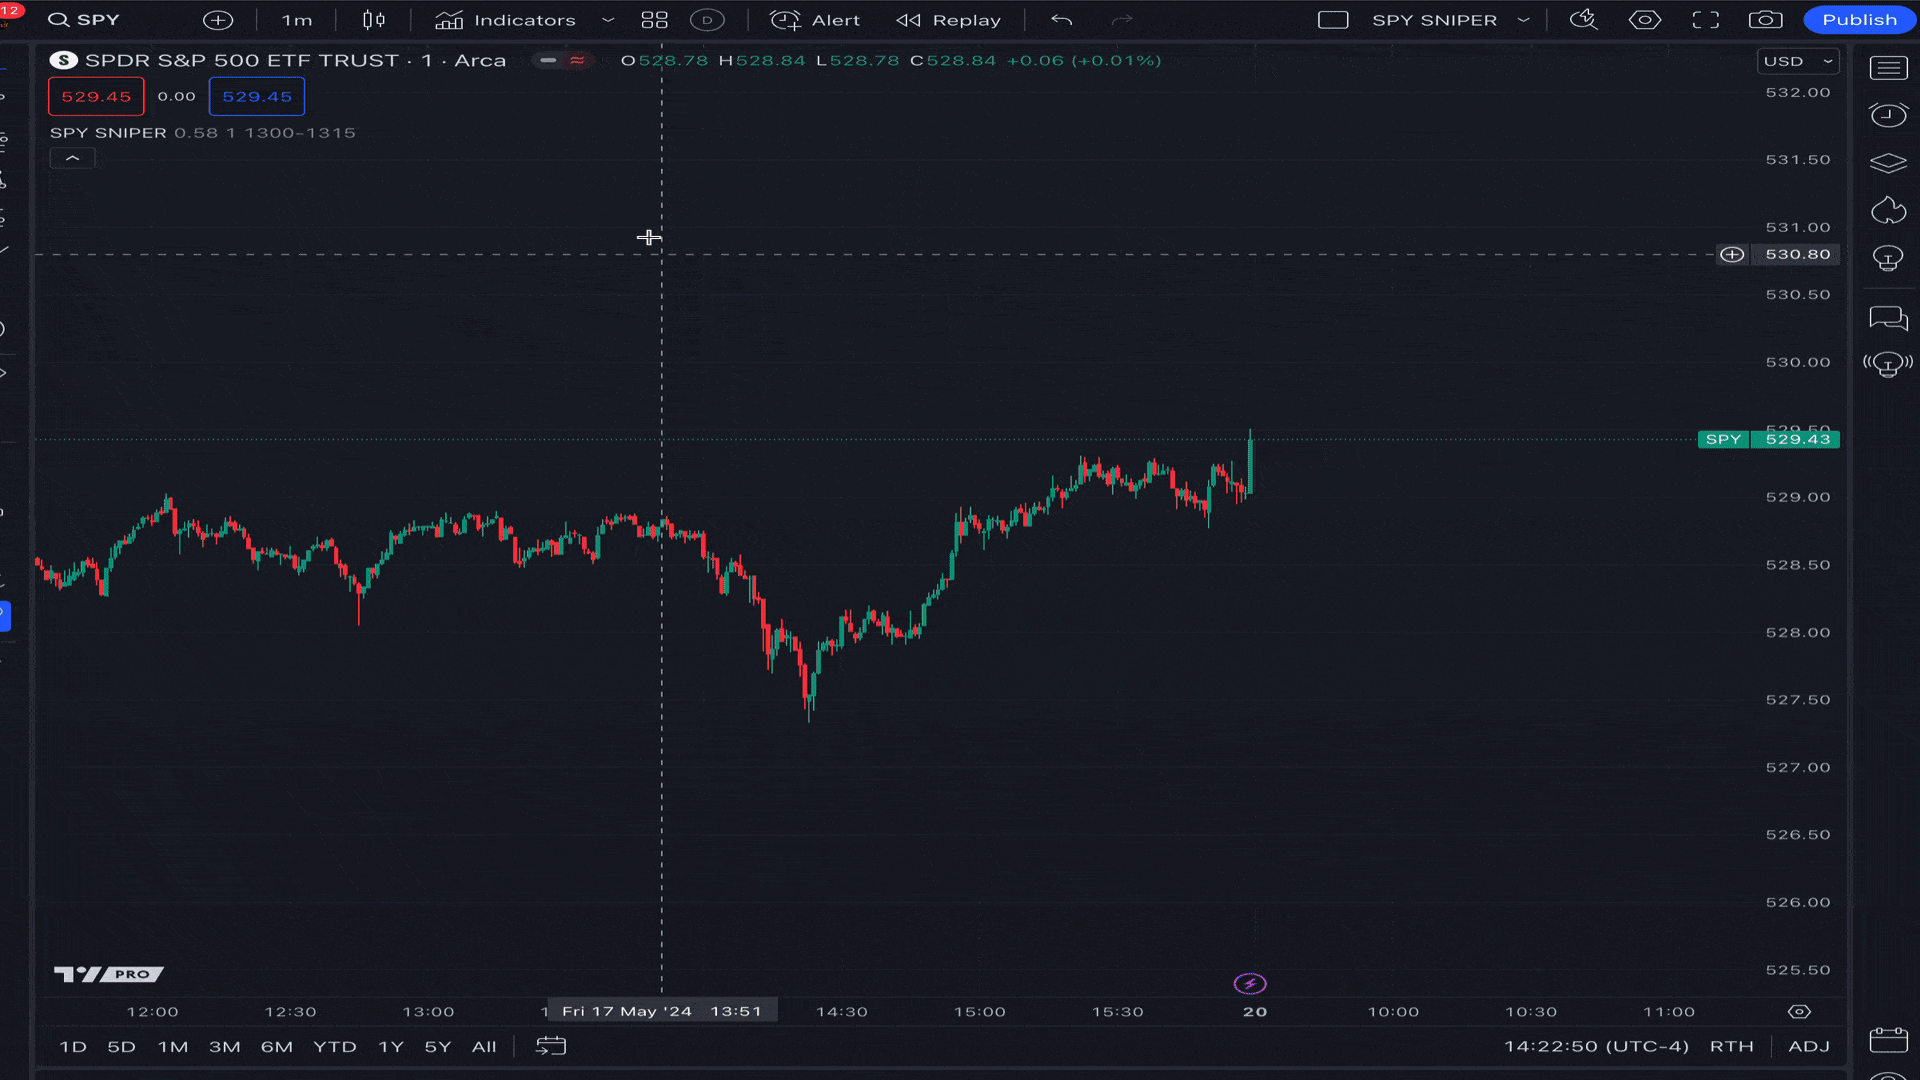Toggle the market status gray pill
Screen dimensions: 1920x1080
[548, 61]
